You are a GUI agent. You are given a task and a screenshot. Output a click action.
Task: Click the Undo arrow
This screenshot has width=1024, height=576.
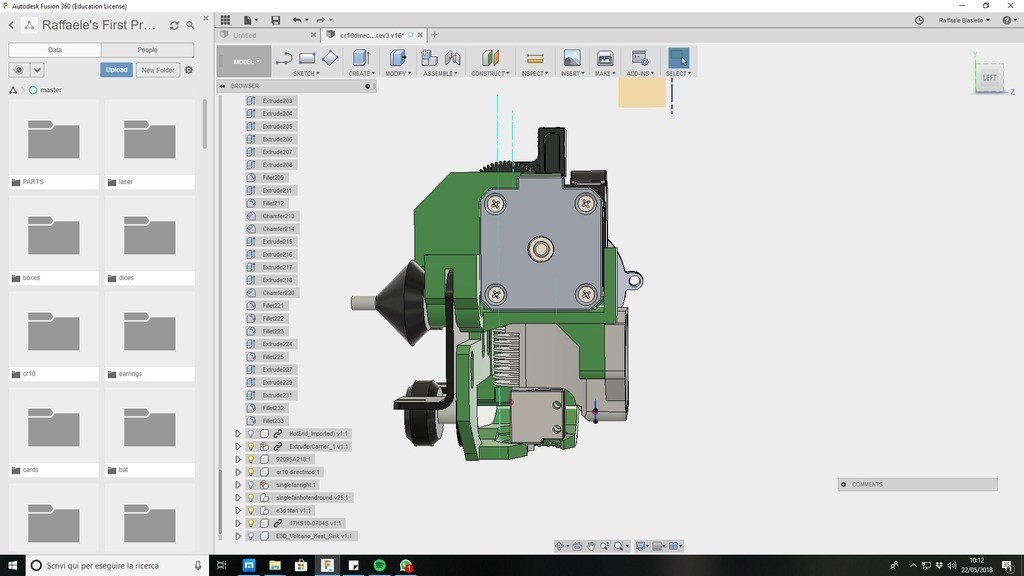click(297, 20)
